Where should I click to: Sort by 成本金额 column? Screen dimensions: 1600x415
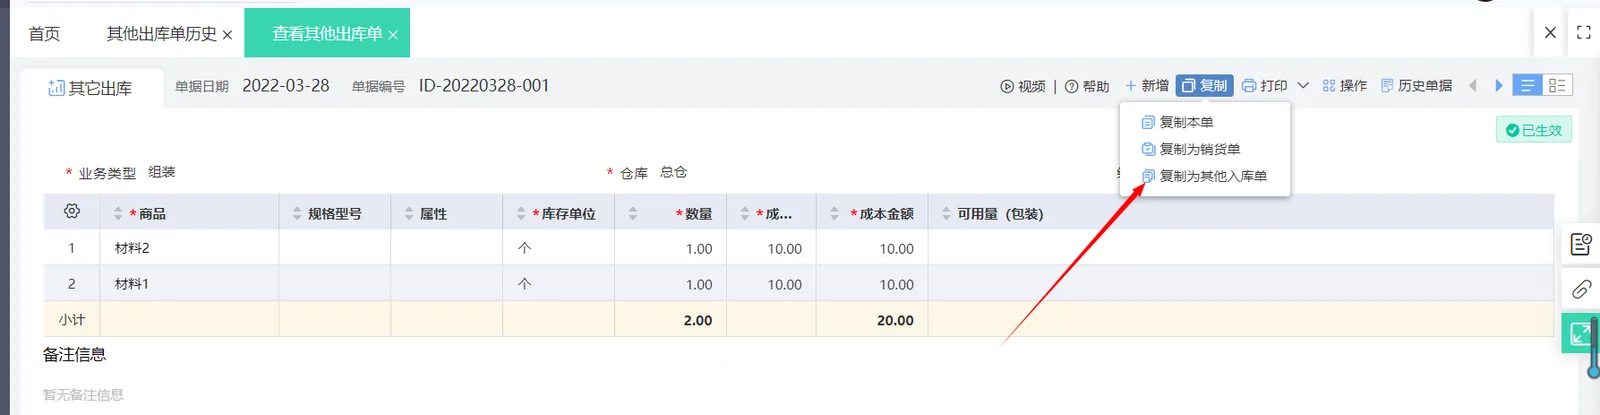click(835, 214)
